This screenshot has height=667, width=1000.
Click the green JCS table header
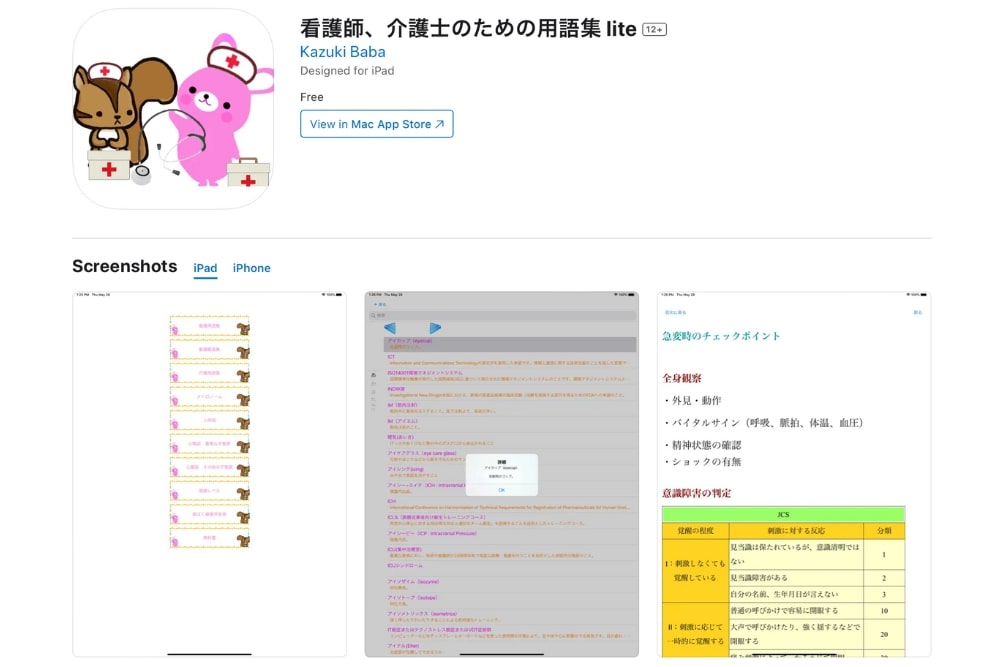click(x=783, y=514)
